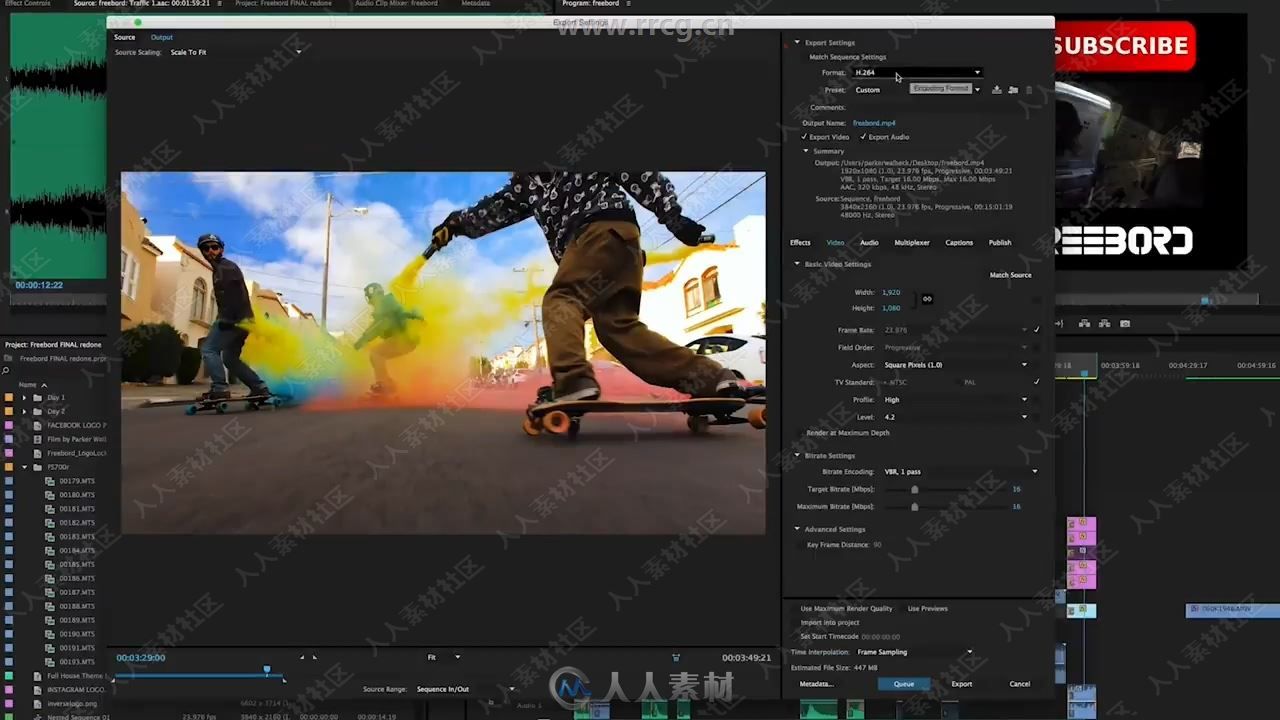Viewport: 1280px width, 720px height.
Task: Click the freebord.mp4 output name link
Action: [x=874, y=123]
